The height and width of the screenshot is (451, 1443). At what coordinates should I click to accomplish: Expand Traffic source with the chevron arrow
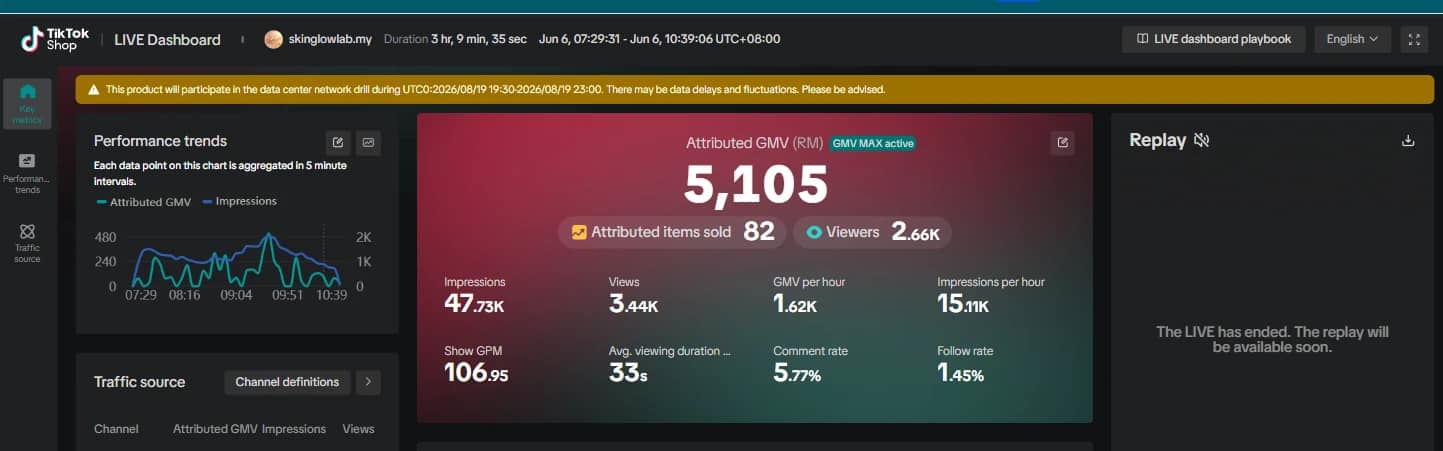coord(368,382)
